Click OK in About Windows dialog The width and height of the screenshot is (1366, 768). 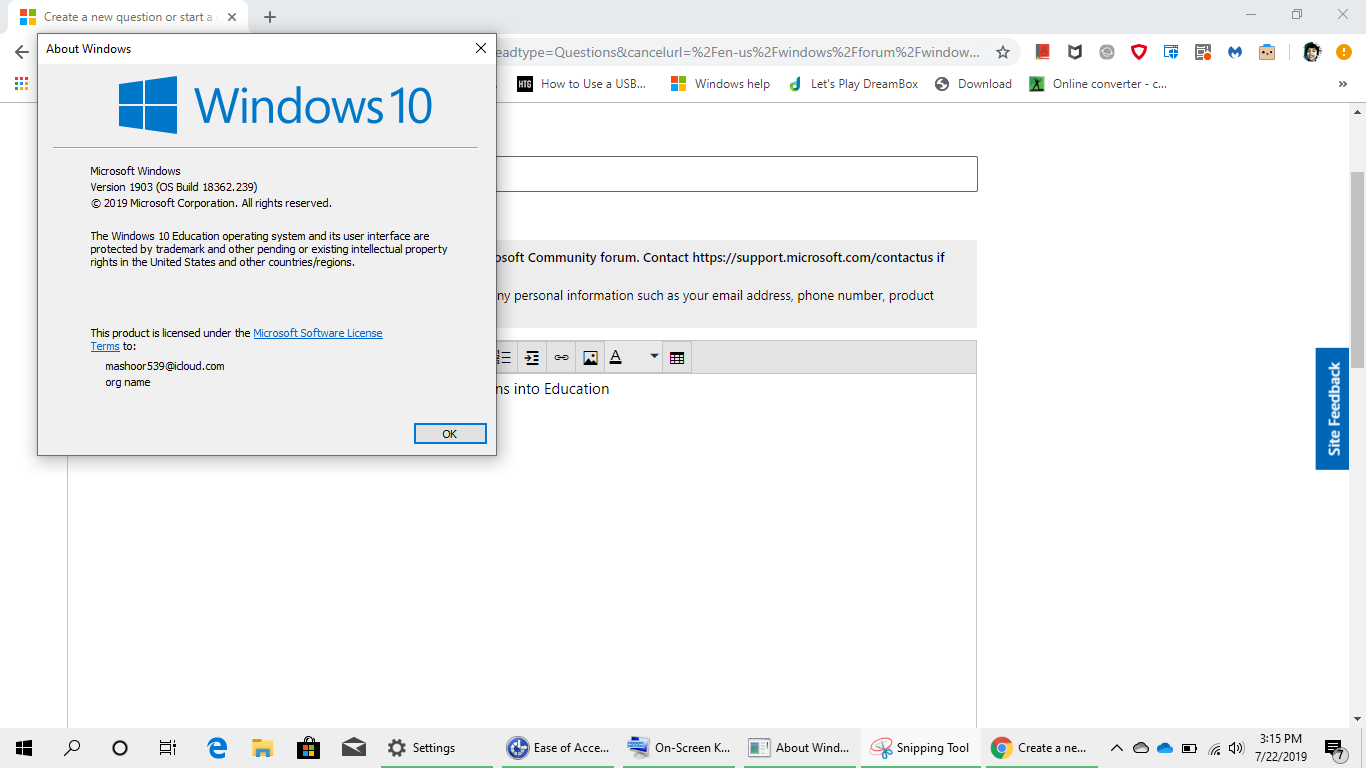pyautogui.click(x=450, y=433)
